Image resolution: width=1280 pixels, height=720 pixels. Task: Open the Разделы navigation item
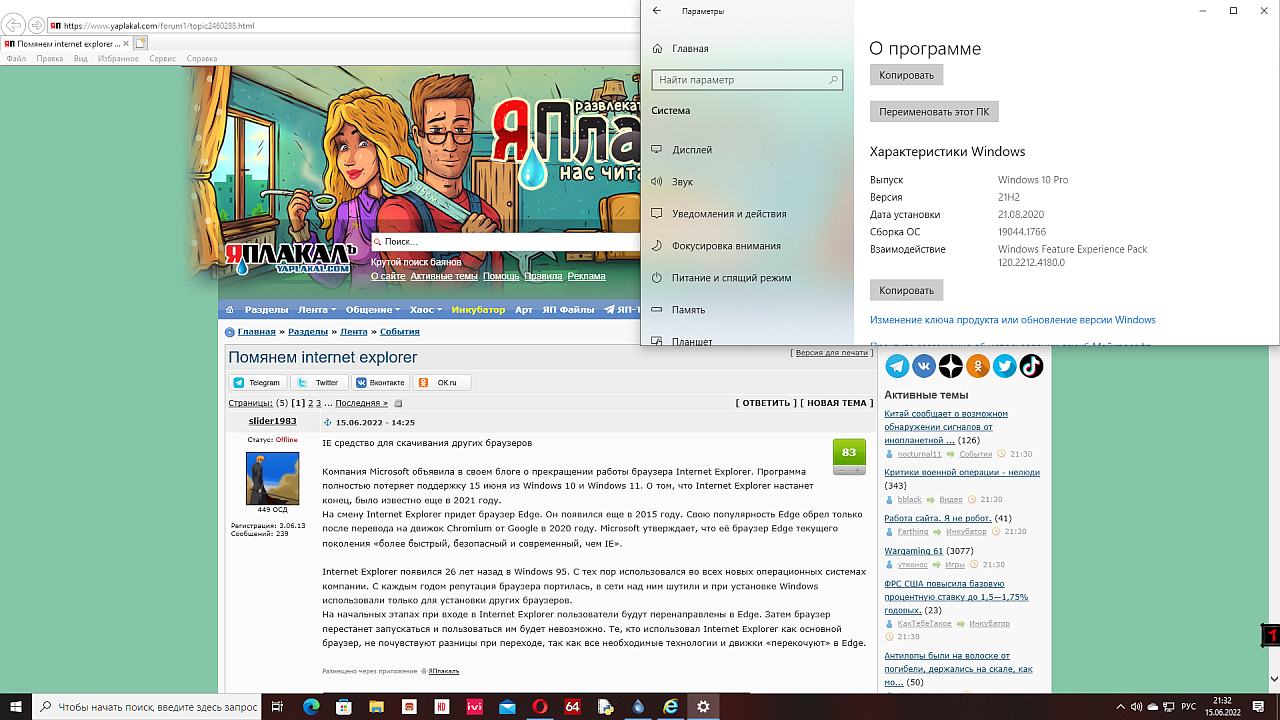266,310
